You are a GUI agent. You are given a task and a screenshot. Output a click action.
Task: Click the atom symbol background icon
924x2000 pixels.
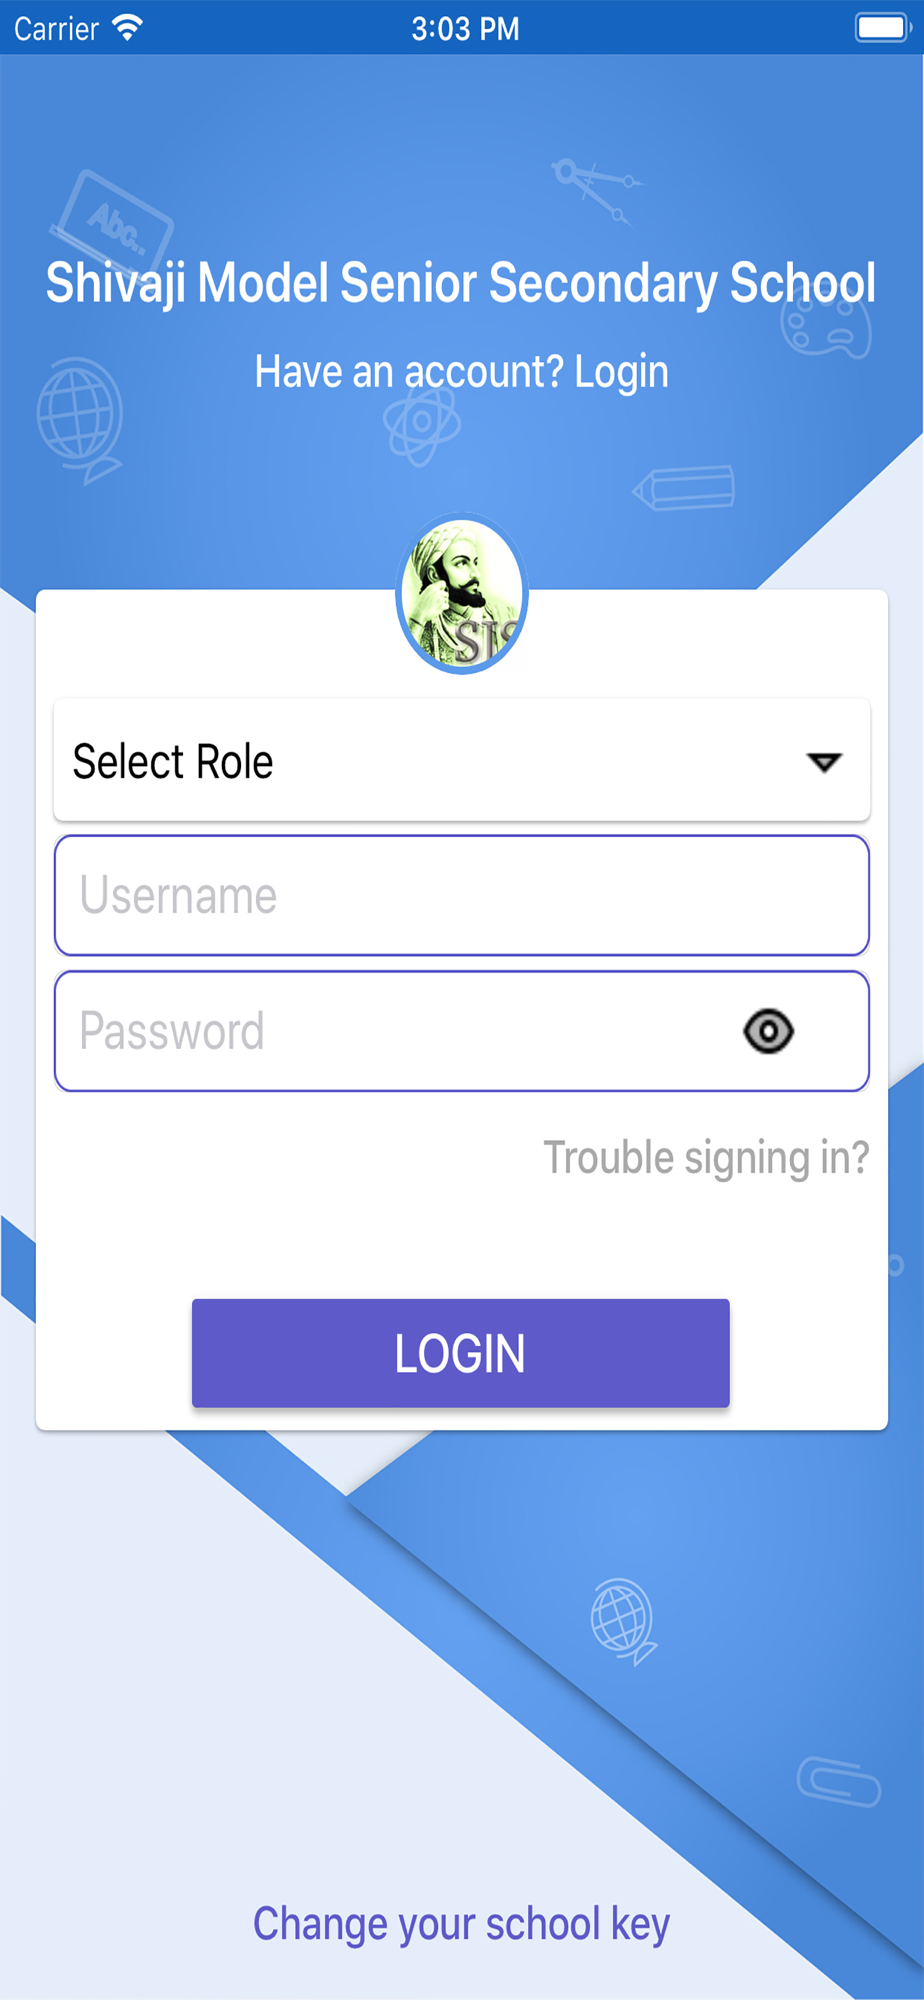pyautogui.click(x=422, y=424)
